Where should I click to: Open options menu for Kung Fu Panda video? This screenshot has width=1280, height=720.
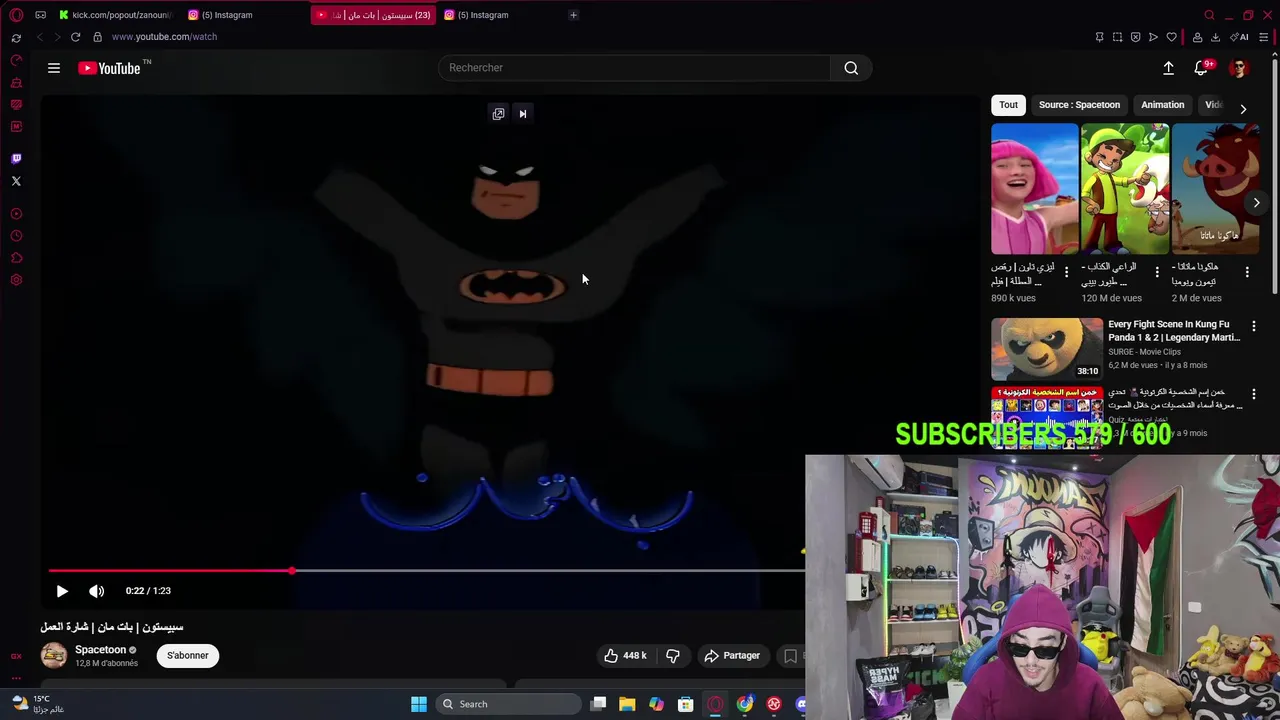pyautogui.click(x=1253, y=326)
